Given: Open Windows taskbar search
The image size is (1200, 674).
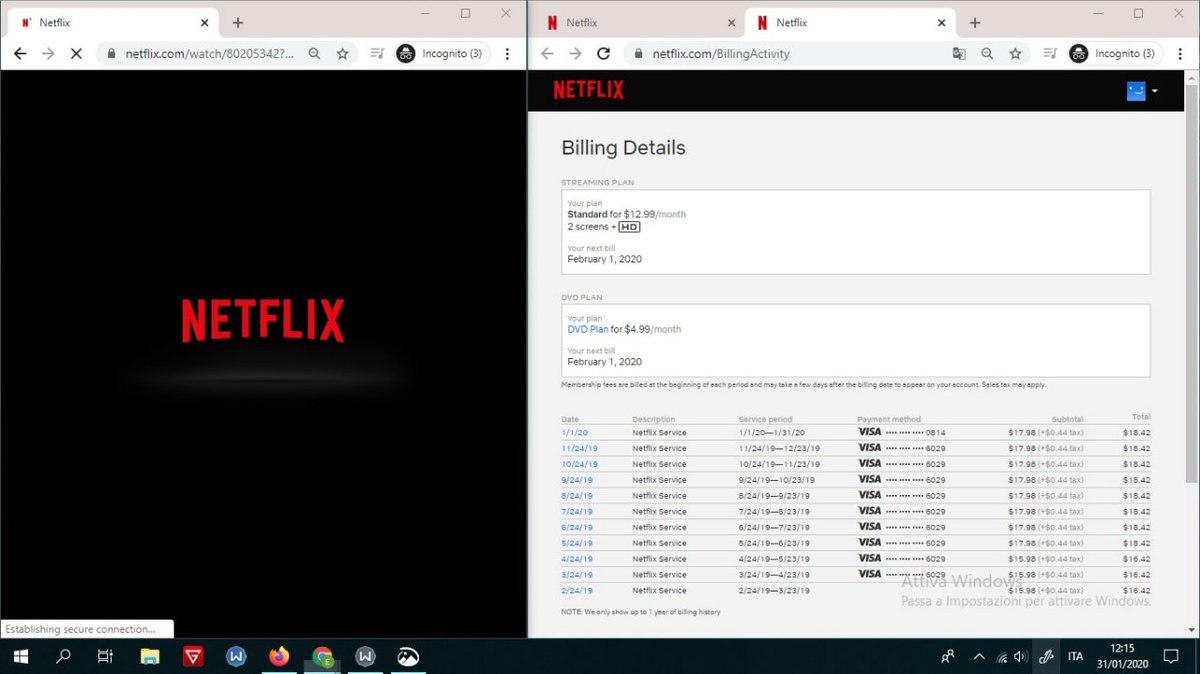Looking at the screenshot, I should pyautogui.click(x=63, y=657).
